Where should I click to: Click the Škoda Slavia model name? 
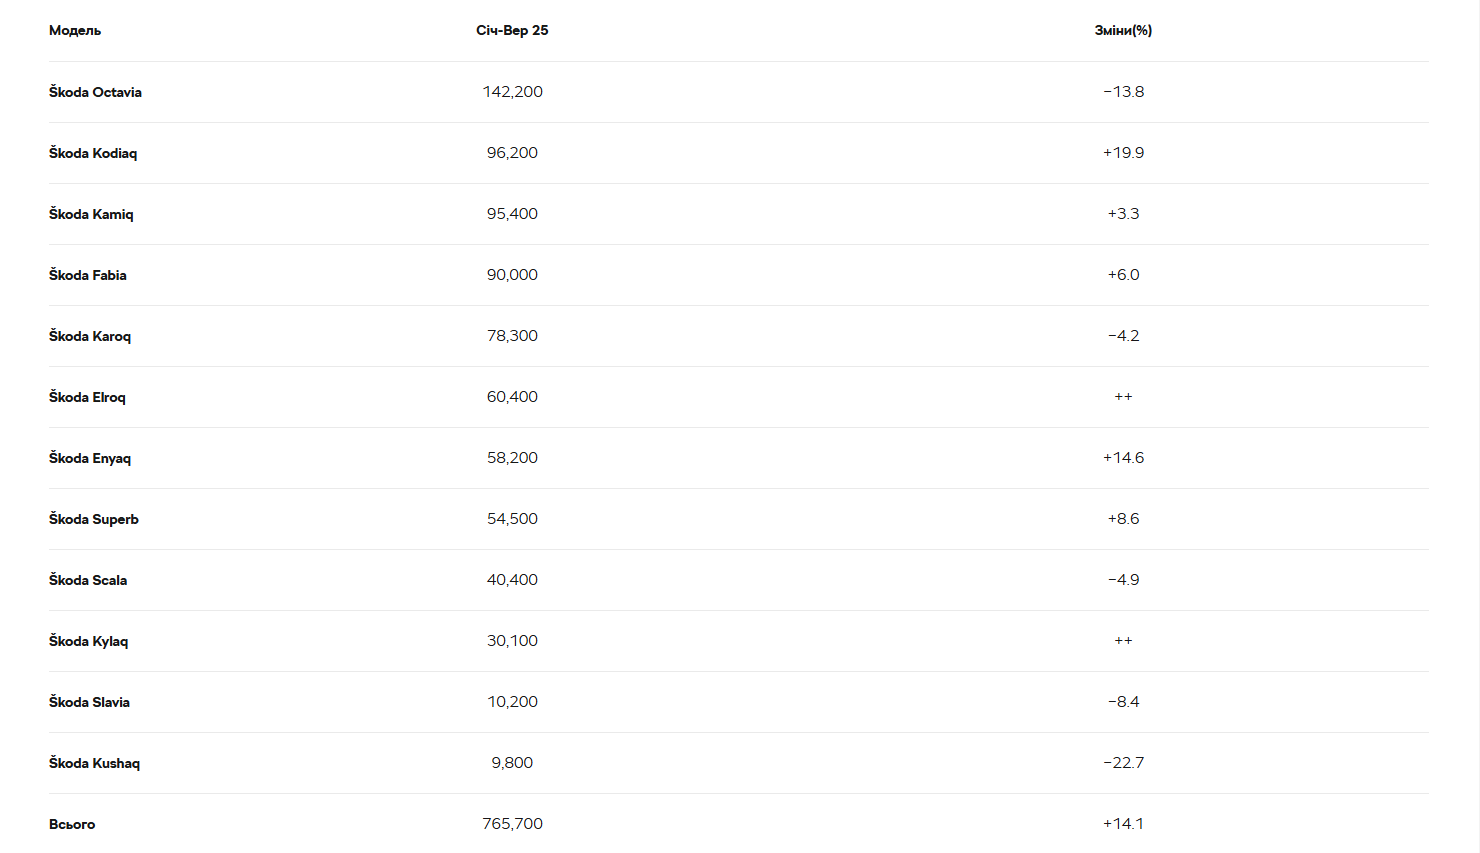pyautogui.click(x=89, y=702)
